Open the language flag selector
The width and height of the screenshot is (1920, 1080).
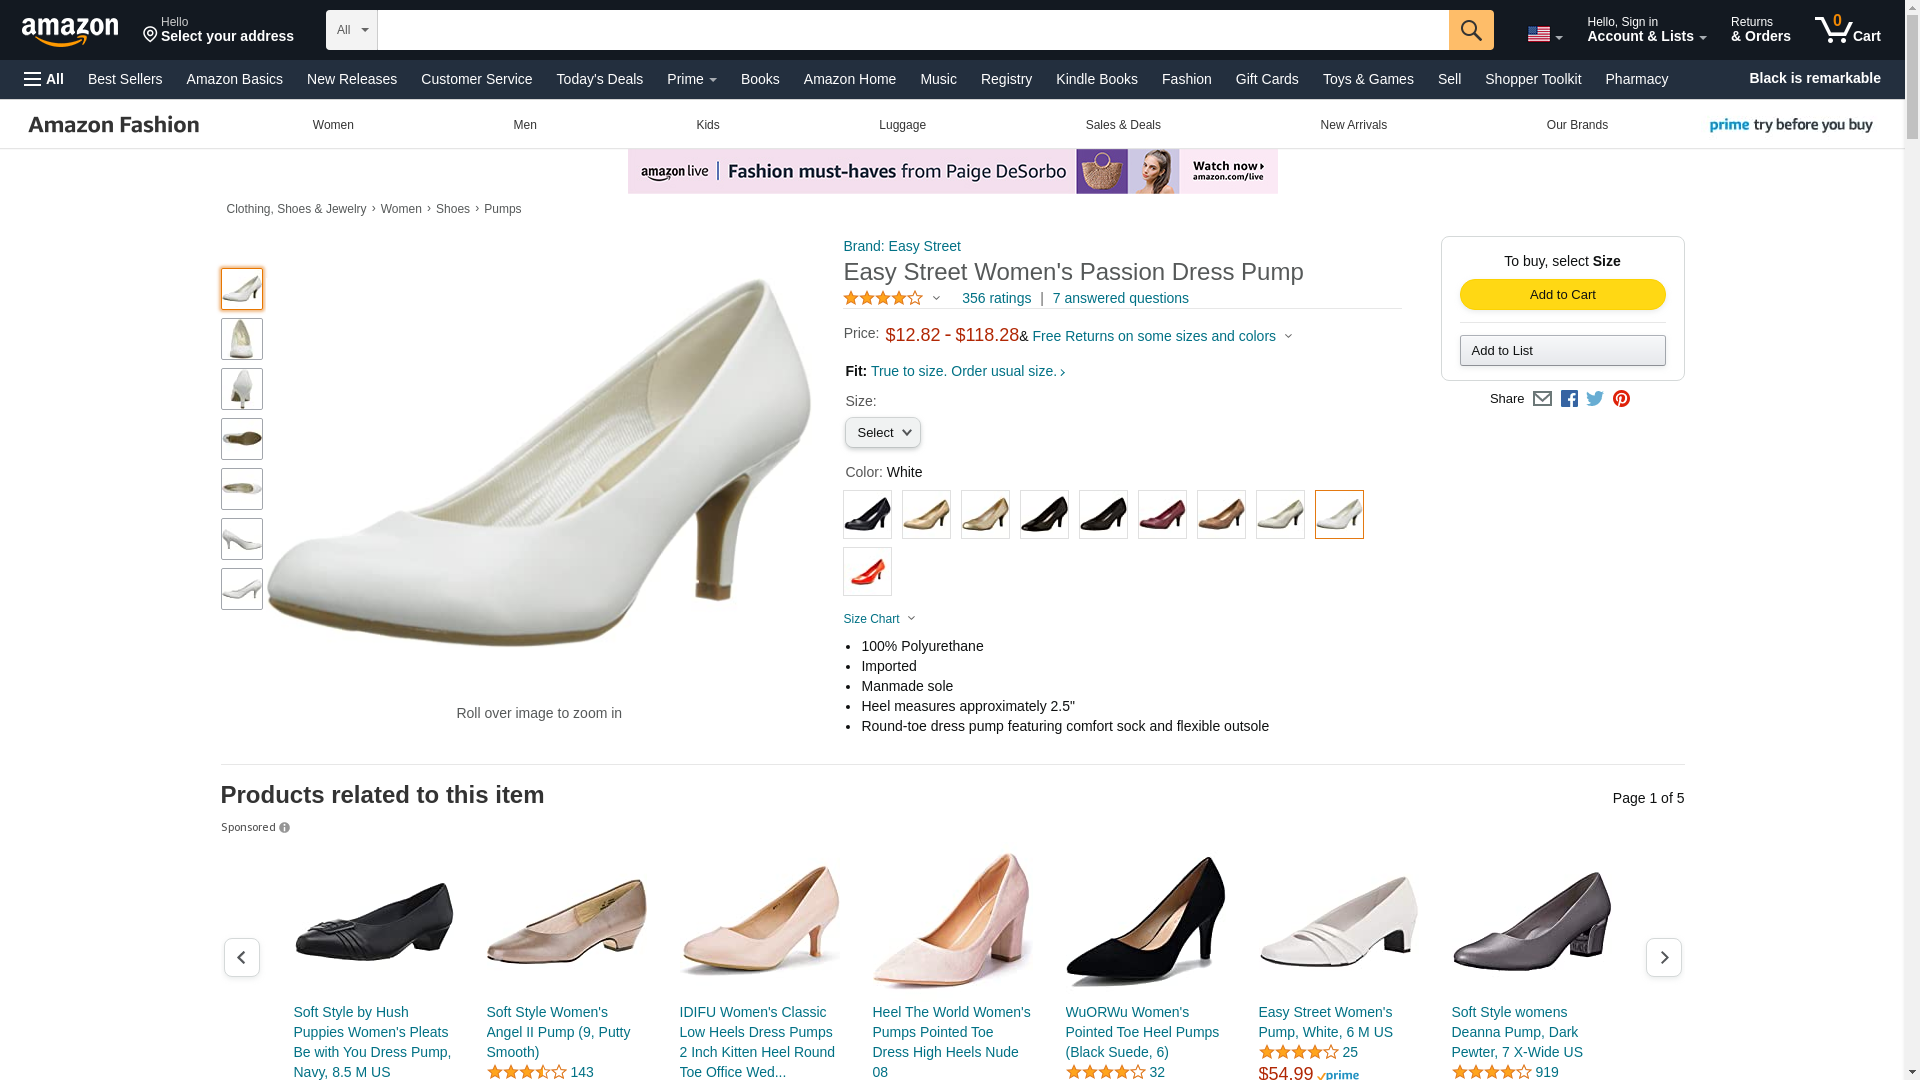click(1544, 34)
